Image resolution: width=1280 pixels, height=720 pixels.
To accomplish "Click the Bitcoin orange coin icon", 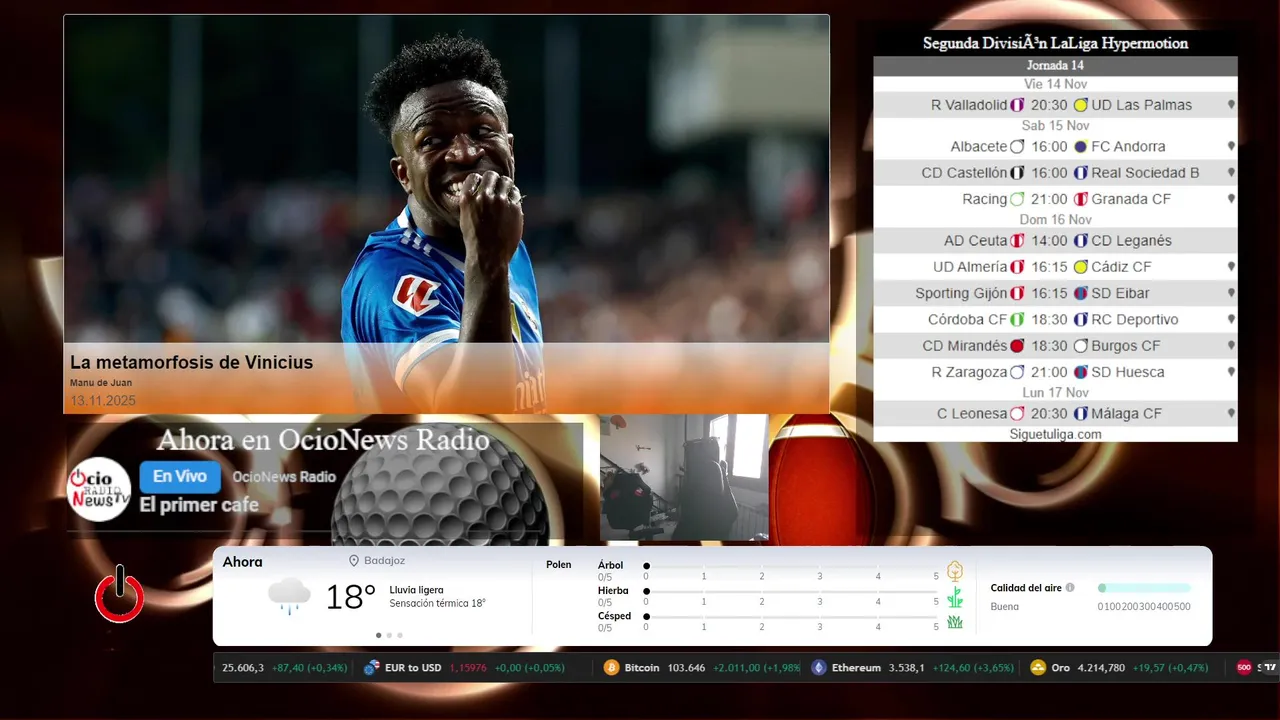I will [611, 667].
